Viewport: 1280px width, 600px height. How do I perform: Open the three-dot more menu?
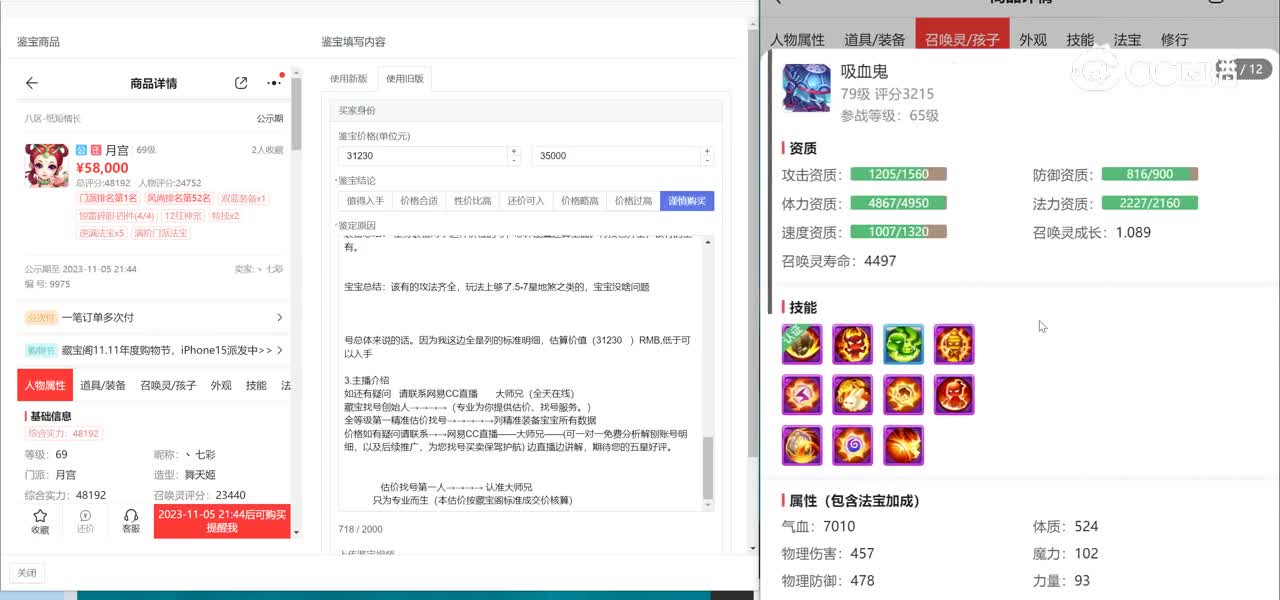click(x=273, y=83)
